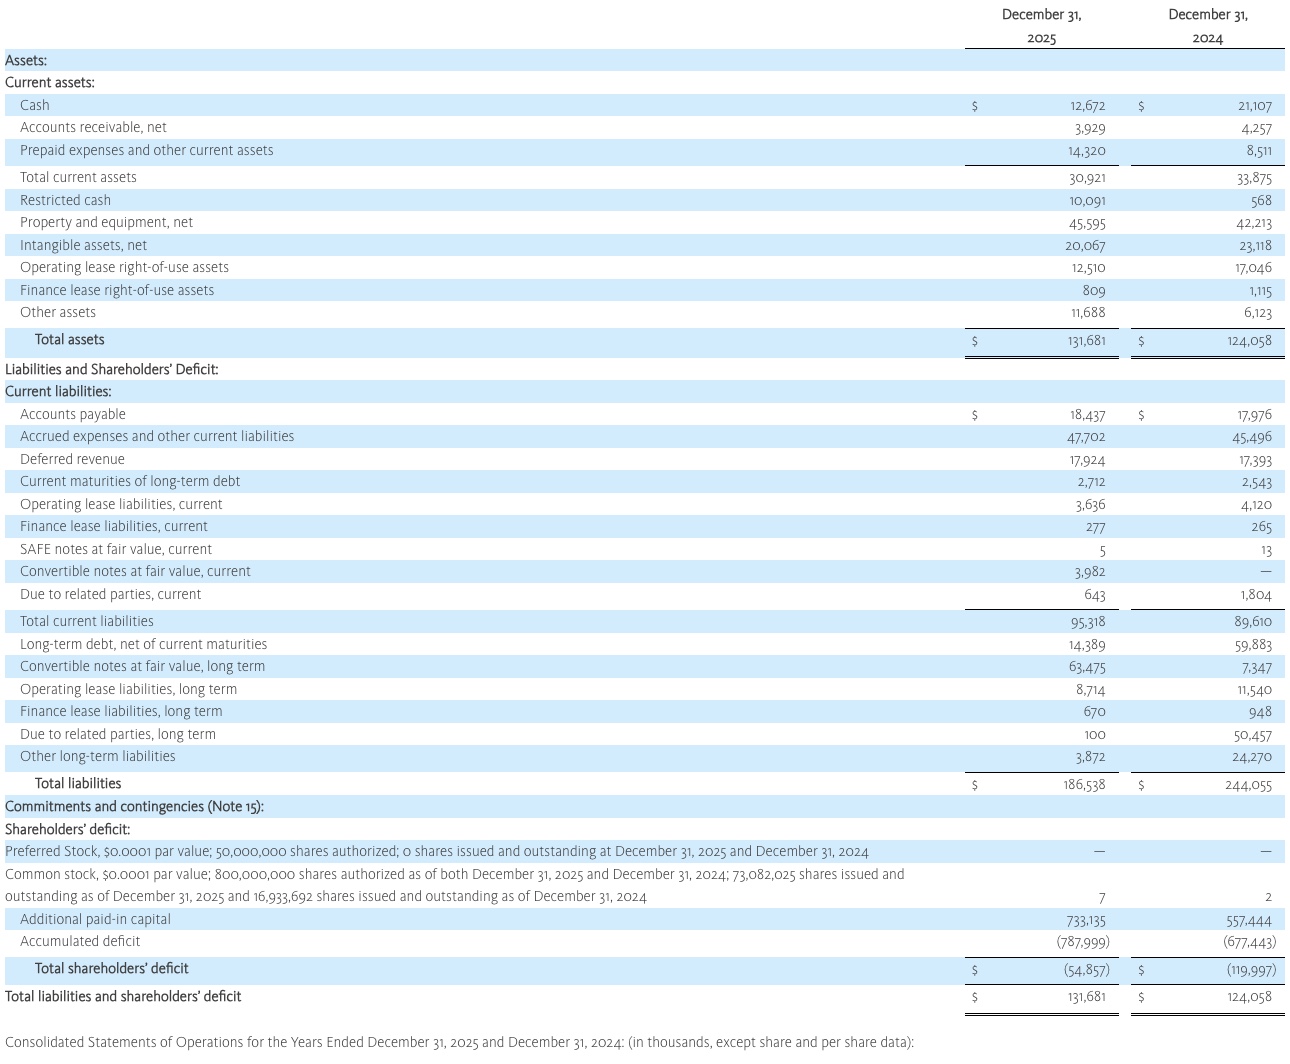Click the December 31, 2024 column header
Viewport: 1290px width, 1064px height.
(1208, 27)
